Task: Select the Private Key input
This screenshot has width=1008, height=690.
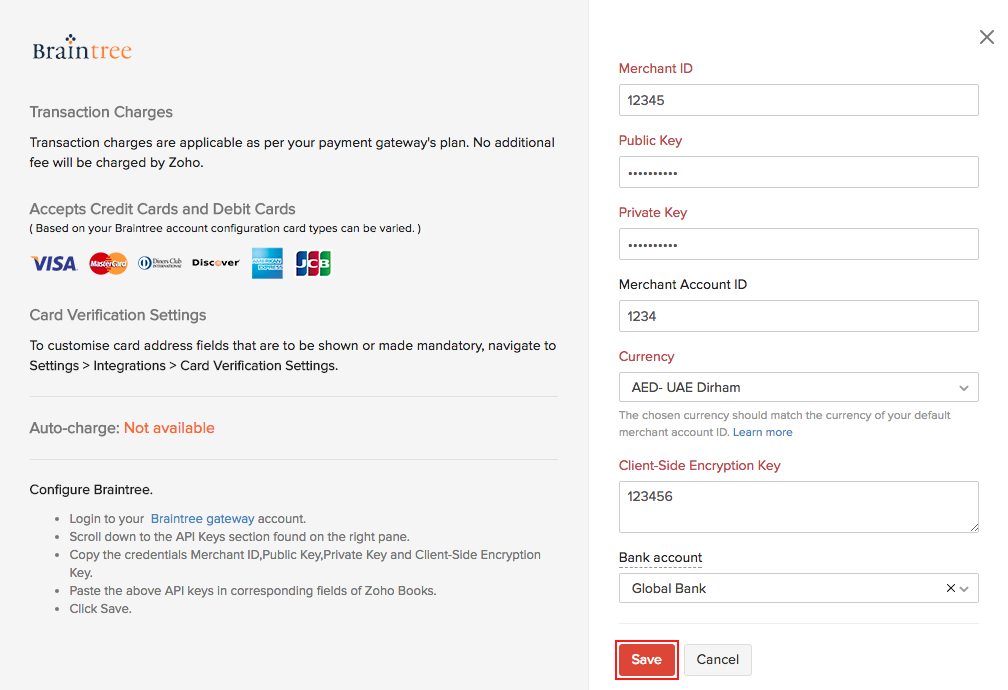Action: point(798,244)
